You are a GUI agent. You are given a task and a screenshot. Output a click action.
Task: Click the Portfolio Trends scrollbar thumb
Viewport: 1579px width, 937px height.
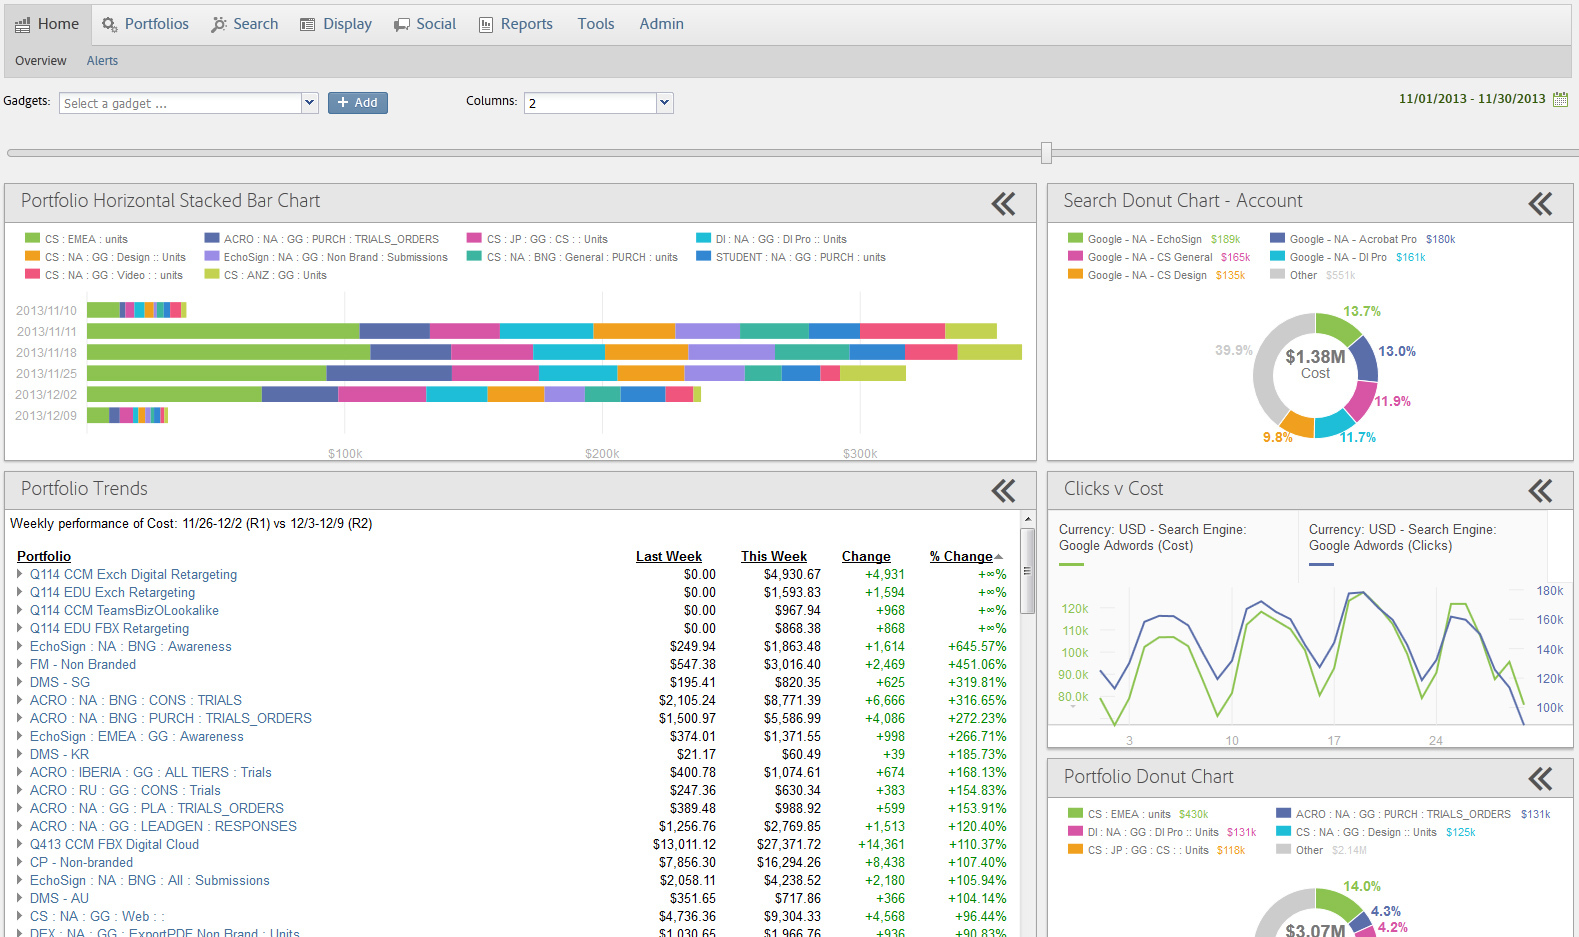click(1027, 571)
